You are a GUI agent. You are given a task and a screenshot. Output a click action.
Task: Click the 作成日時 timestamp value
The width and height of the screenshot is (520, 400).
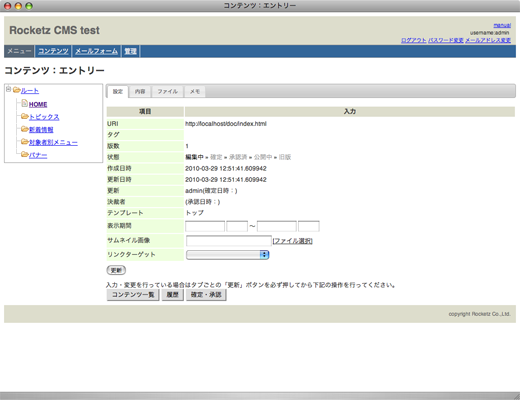226,168
